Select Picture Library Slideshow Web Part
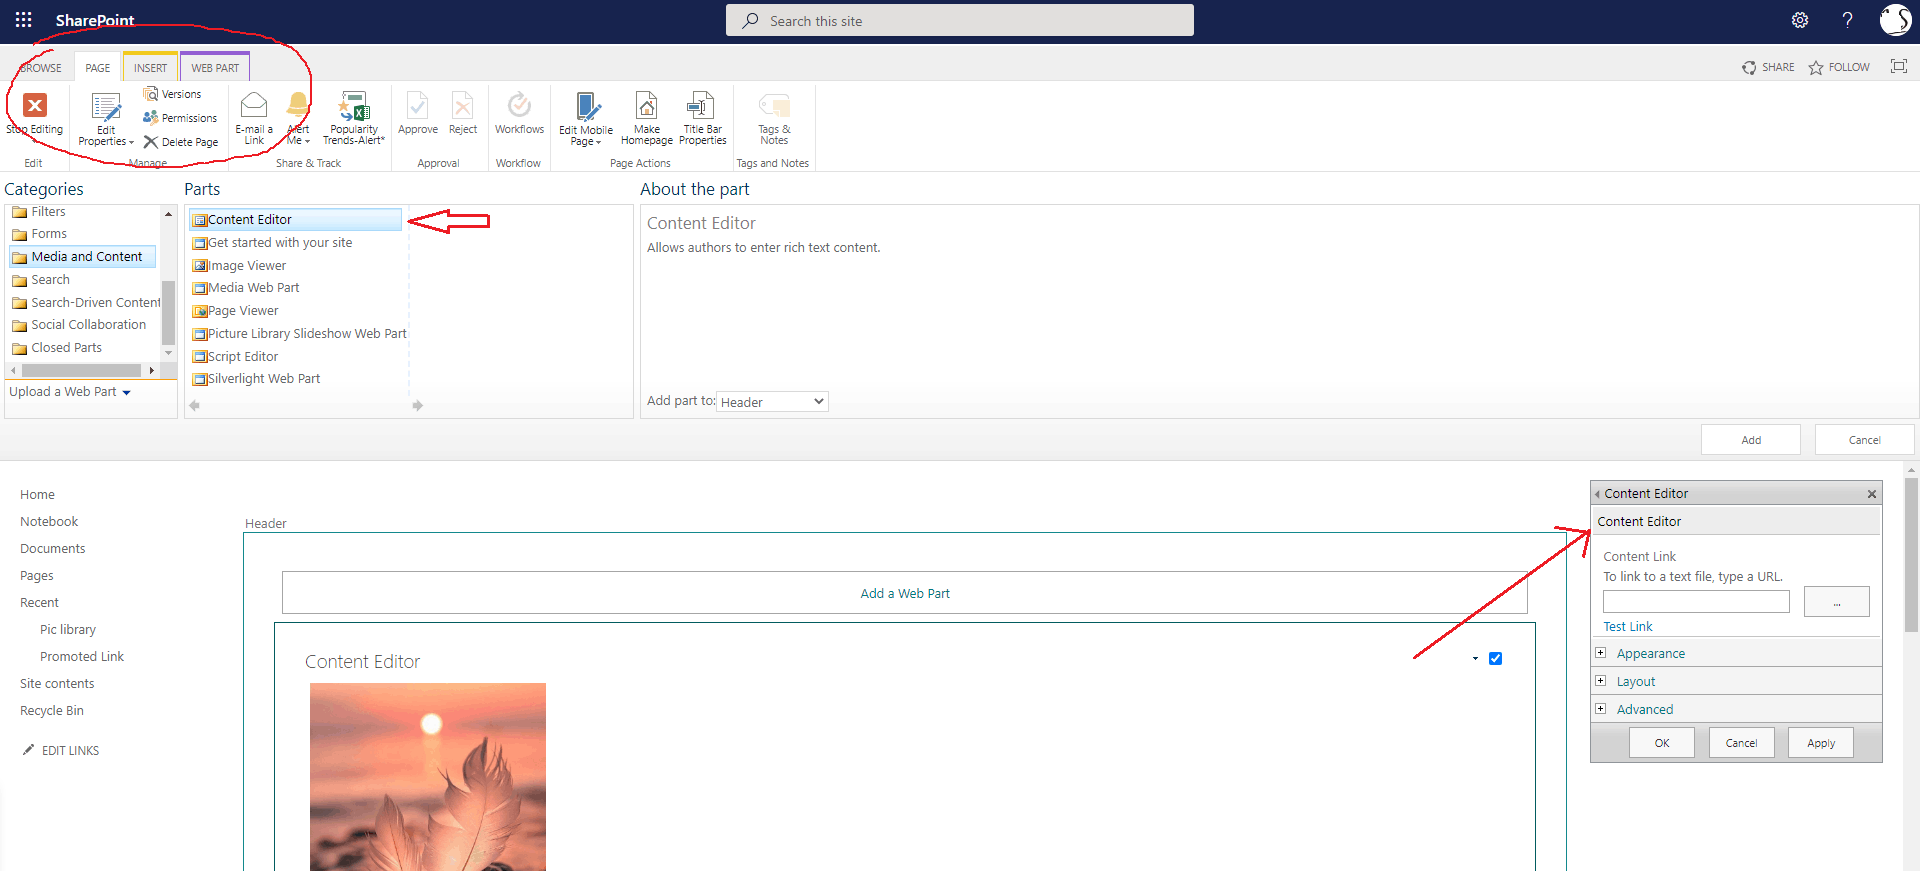The width and height of the screenshot is (1920, 871). [x=300, y=334]
